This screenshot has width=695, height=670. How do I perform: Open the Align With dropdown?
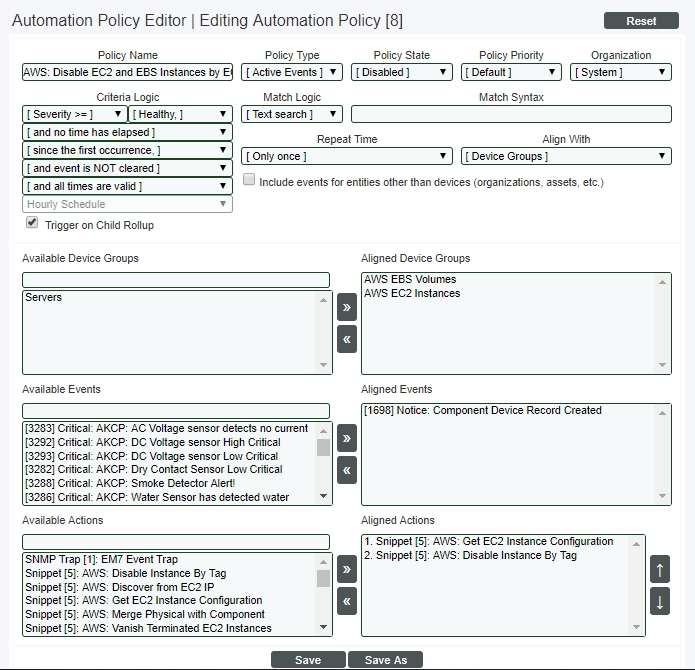(x=566, y=156)
